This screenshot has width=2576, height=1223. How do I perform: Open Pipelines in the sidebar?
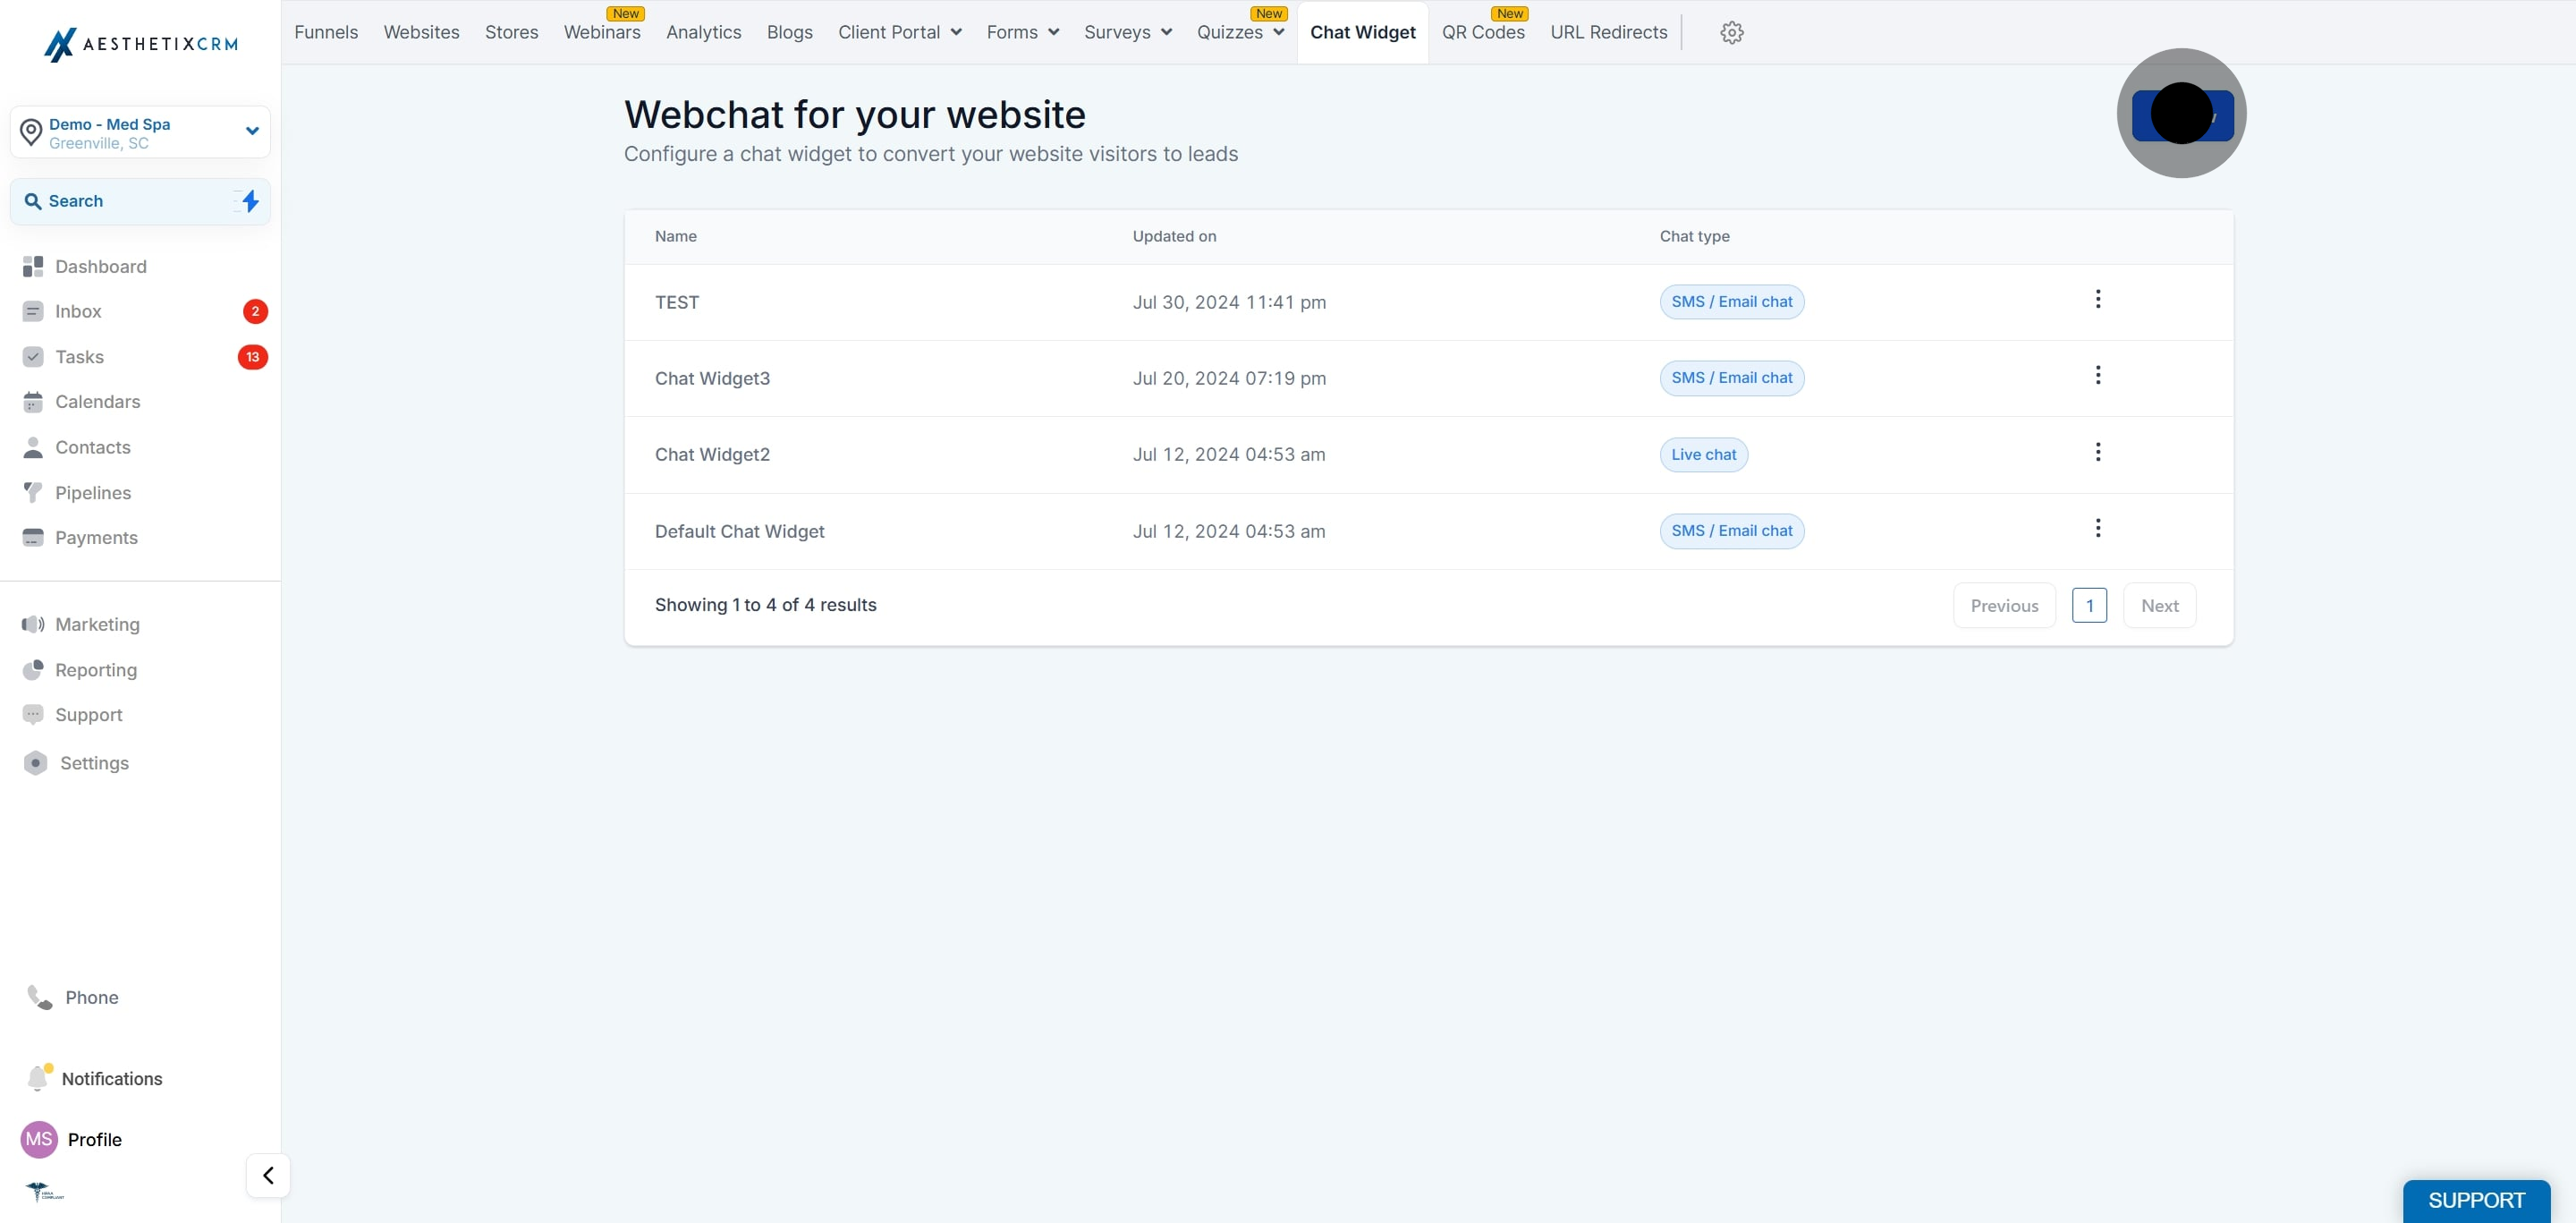coord(93,493)
